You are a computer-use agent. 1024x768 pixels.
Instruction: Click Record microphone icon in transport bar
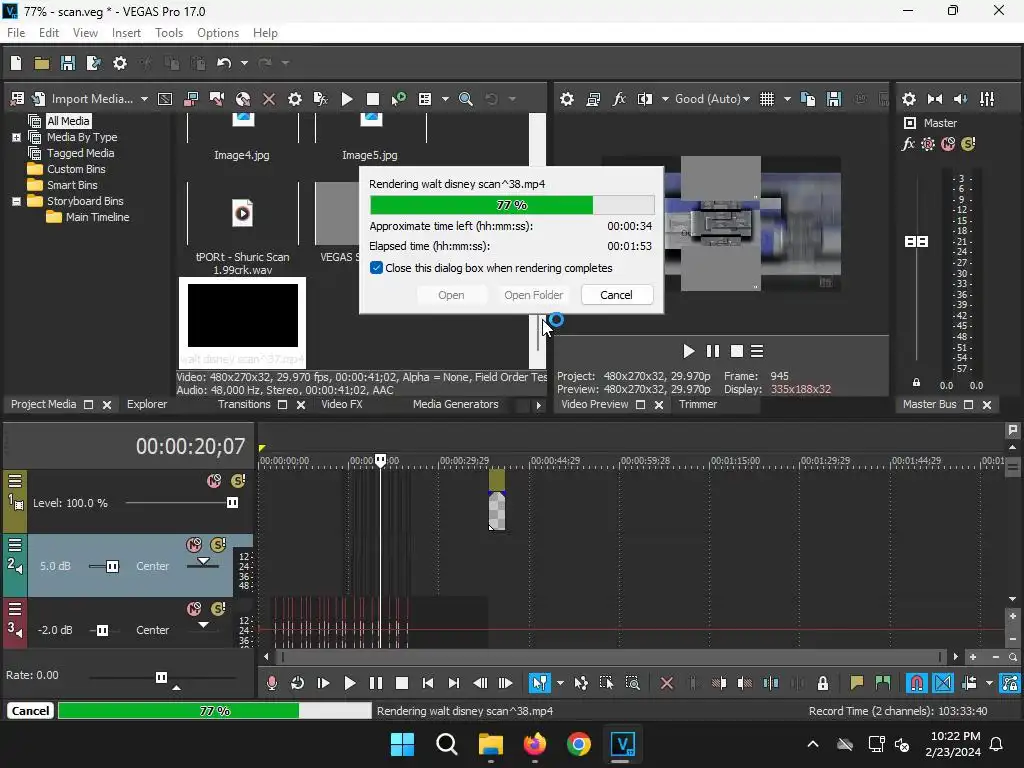pos(272,683)
